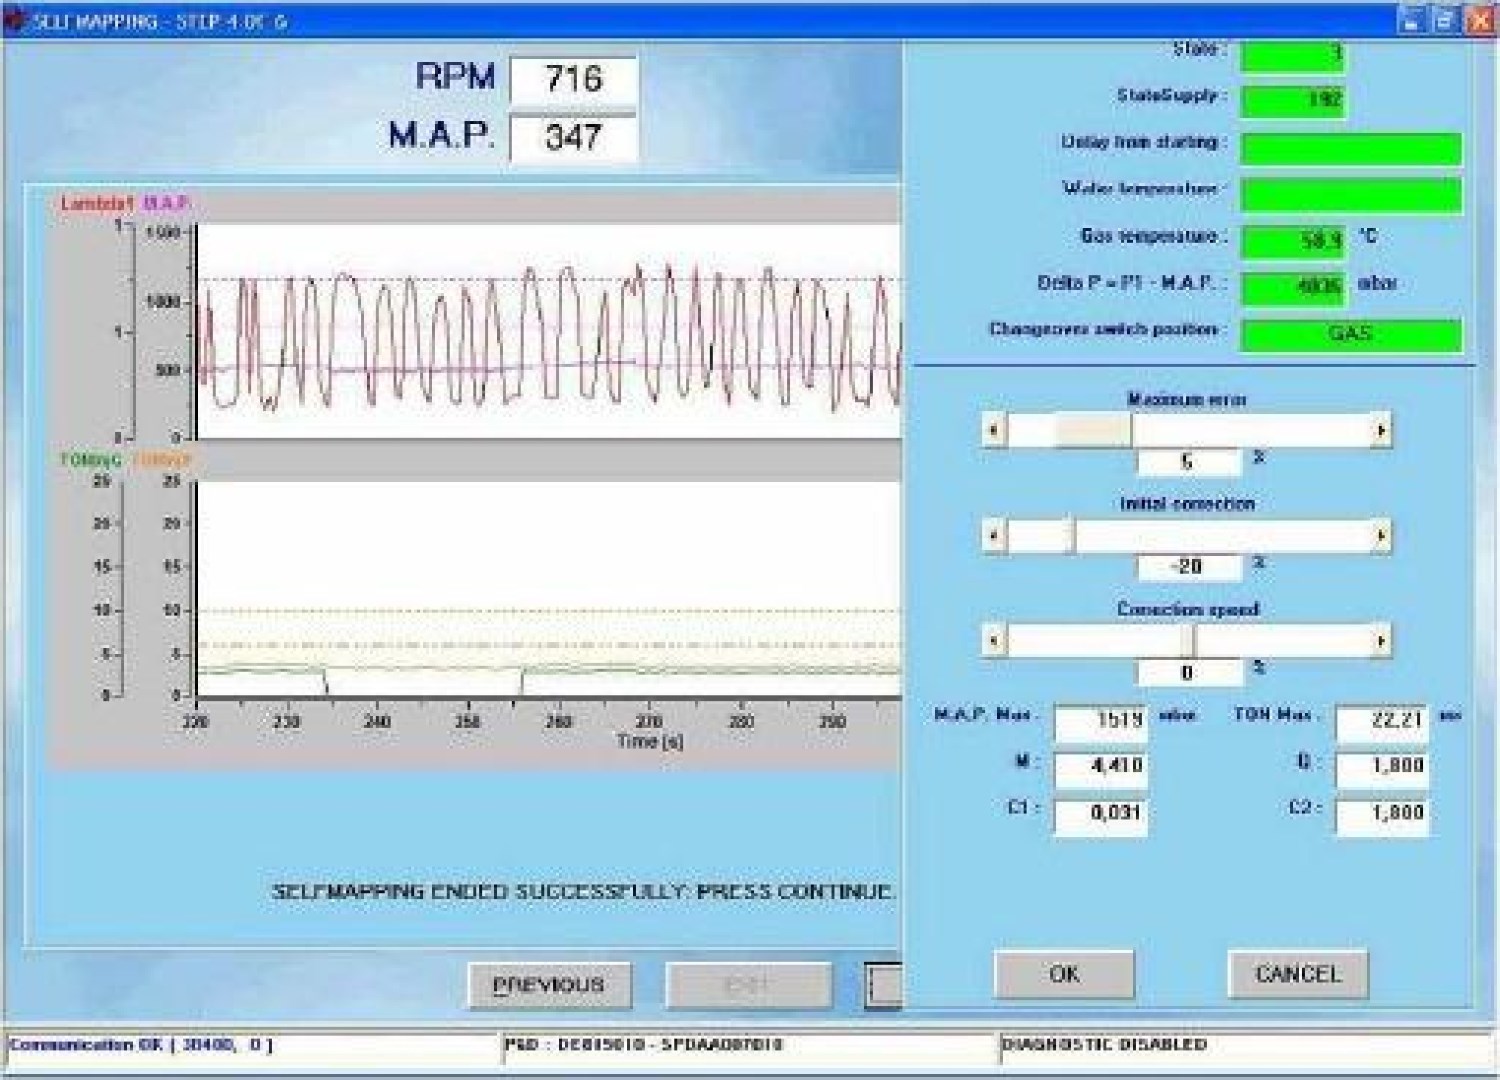Image resolution: width=1500 pixels, height=1080 pixels.
Task: Close the Self Mapping window
Action: (1479, 20)
